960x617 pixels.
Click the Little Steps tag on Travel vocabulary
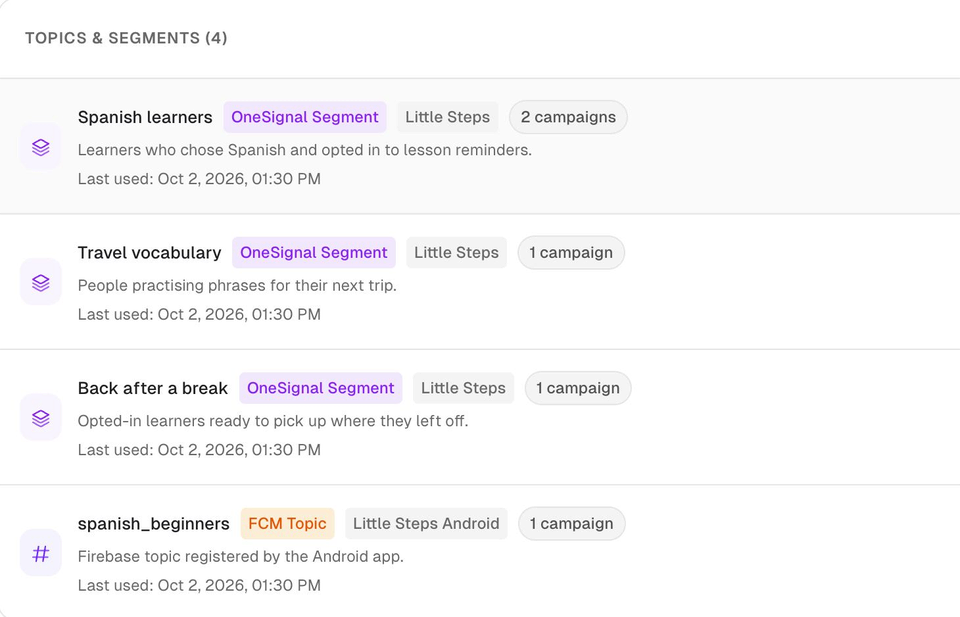[x=456, y=253]
